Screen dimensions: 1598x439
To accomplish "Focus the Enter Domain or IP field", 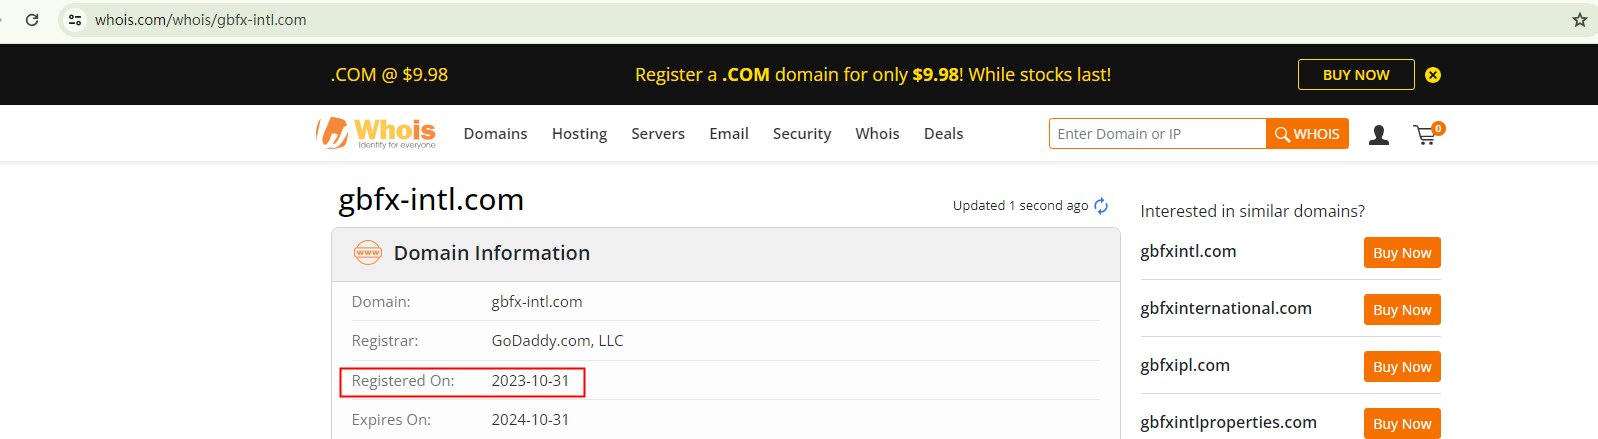I will point(1157,134).
